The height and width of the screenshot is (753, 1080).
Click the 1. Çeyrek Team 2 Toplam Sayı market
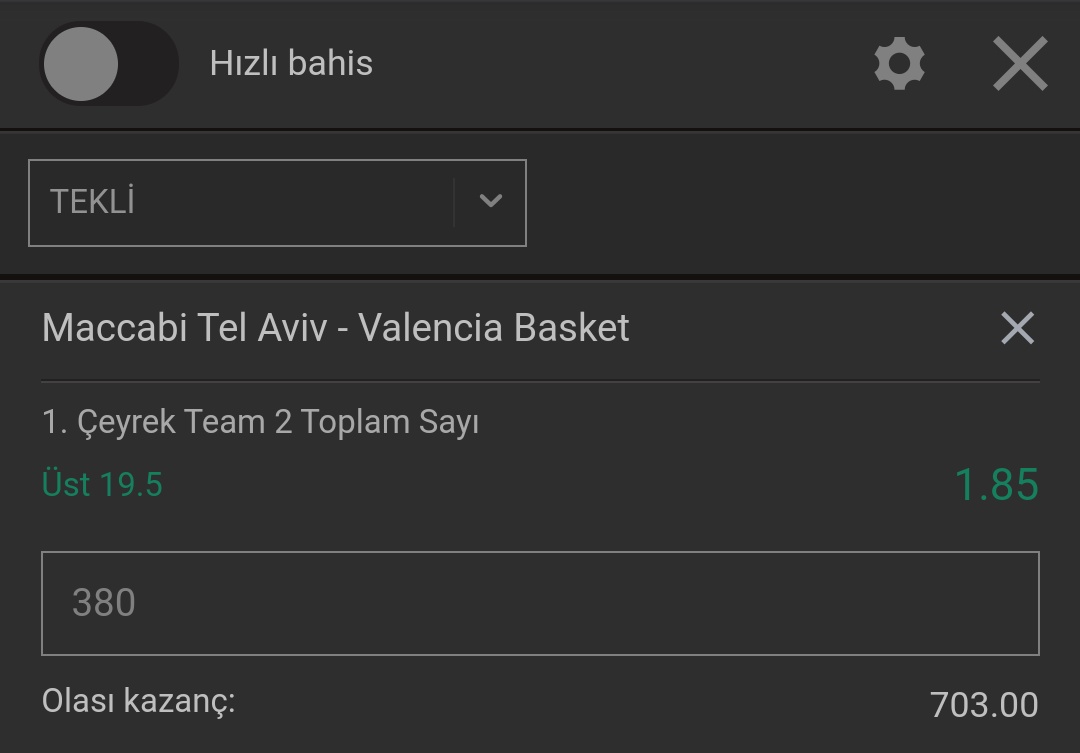[260, 422]
